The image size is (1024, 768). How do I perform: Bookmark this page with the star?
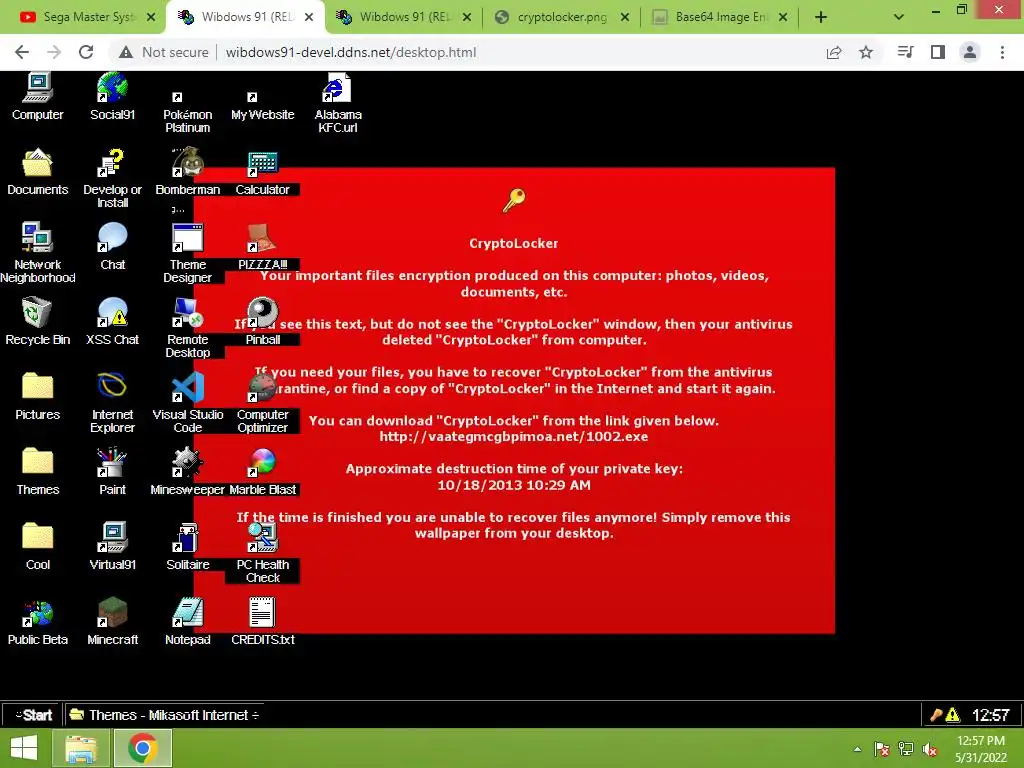[x=866, y=52]
